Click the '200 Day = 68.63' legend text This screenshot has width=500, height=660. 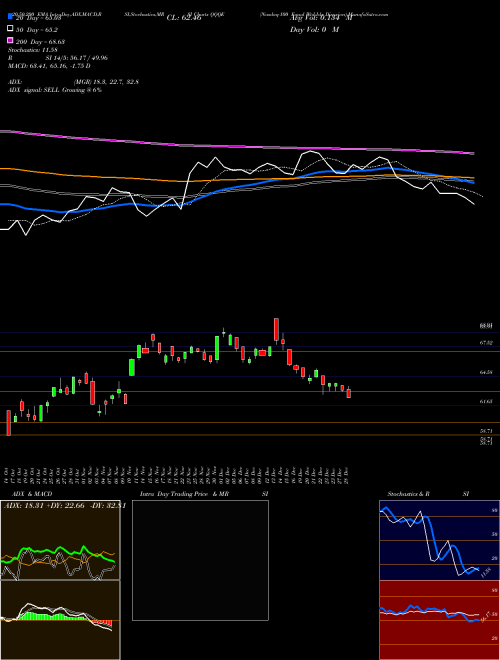(40, 42)
